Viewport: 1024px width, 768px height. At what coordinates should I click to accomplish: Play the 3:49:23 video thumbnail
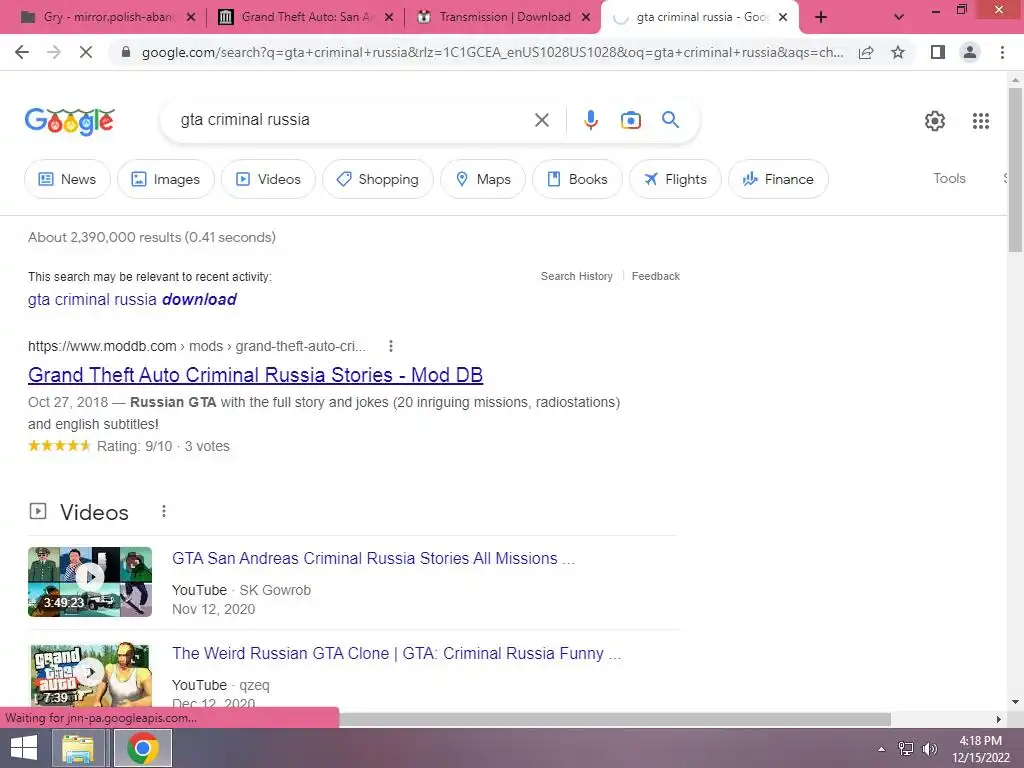pyautogui.click(x=90, y=582)
